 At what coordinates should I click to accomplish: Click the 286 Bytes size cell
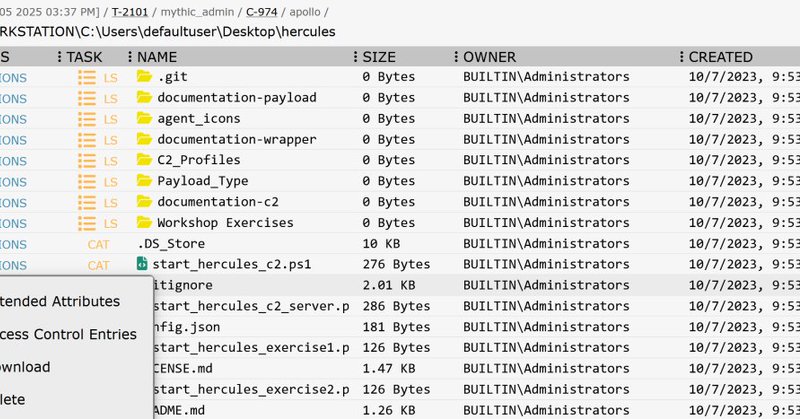click(x=396, y=306)
